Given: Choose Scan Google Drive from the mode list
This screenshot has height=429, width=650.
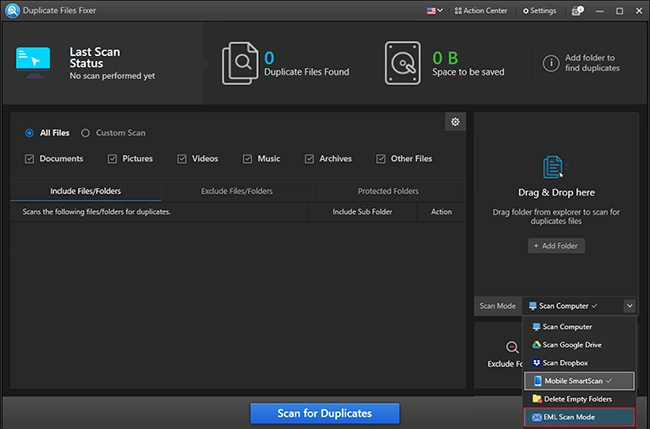Looking at the screenshot, I should [579, 345].
